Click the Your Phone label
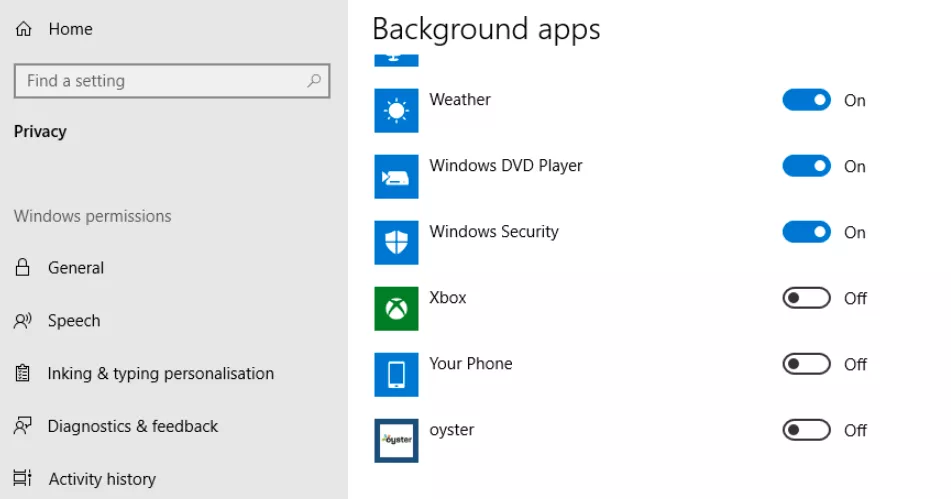The height and width of the screenshot is (499, 951). click(x=471, y=364)
